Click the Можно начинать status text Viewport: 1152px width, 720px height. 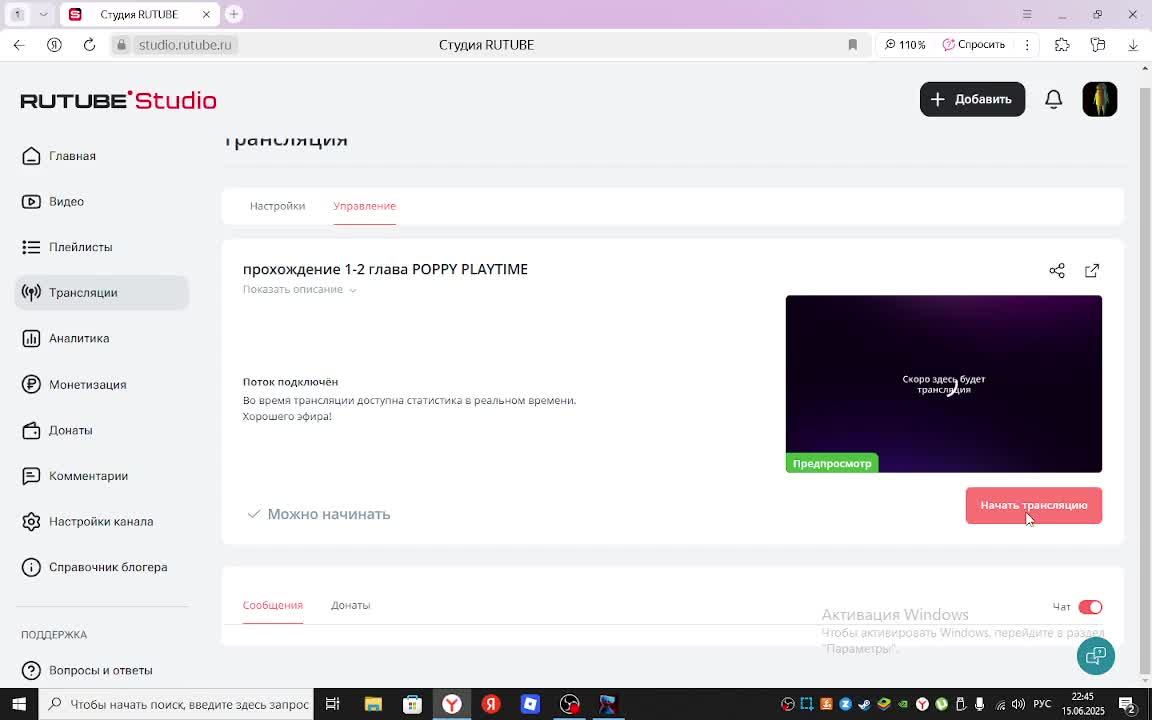click(x=328, y=514)
